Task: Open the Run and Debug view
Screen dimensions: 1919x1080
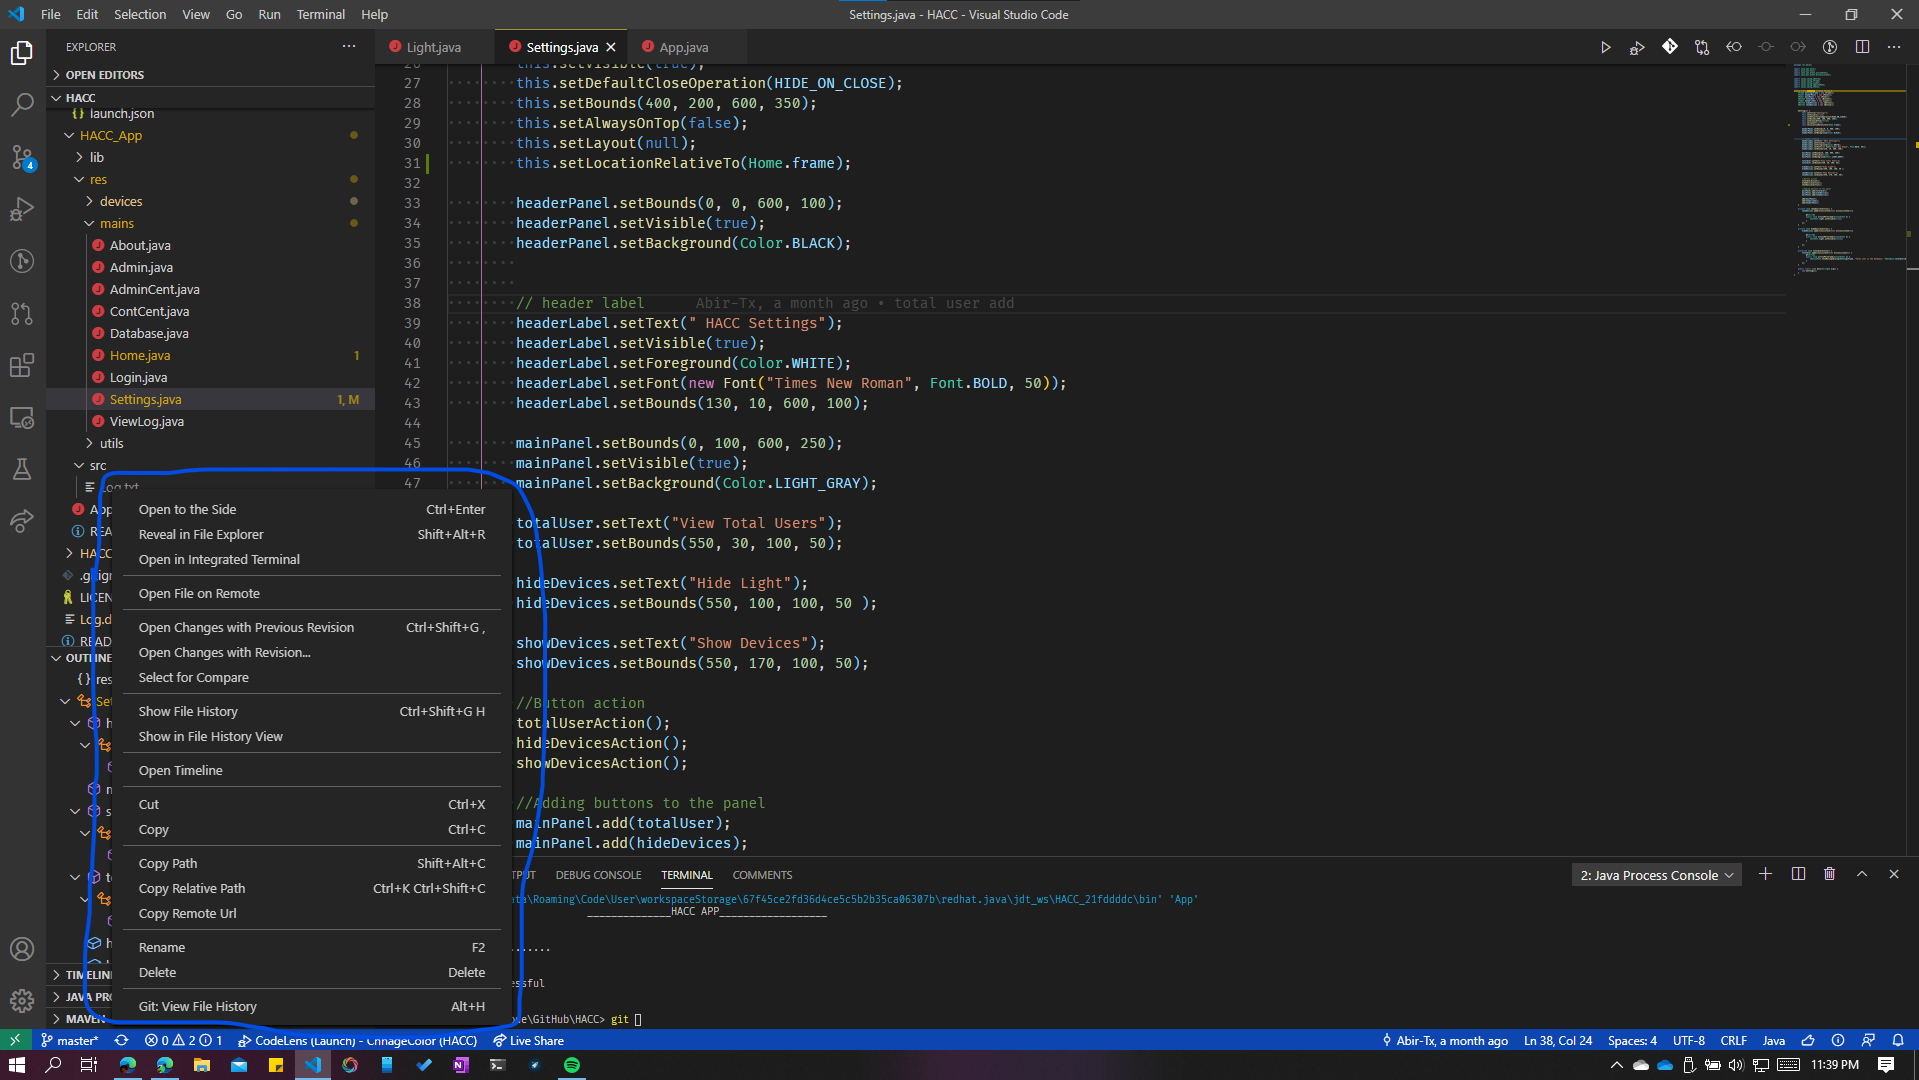Action: pyautogui.click(x=22, y=209)
